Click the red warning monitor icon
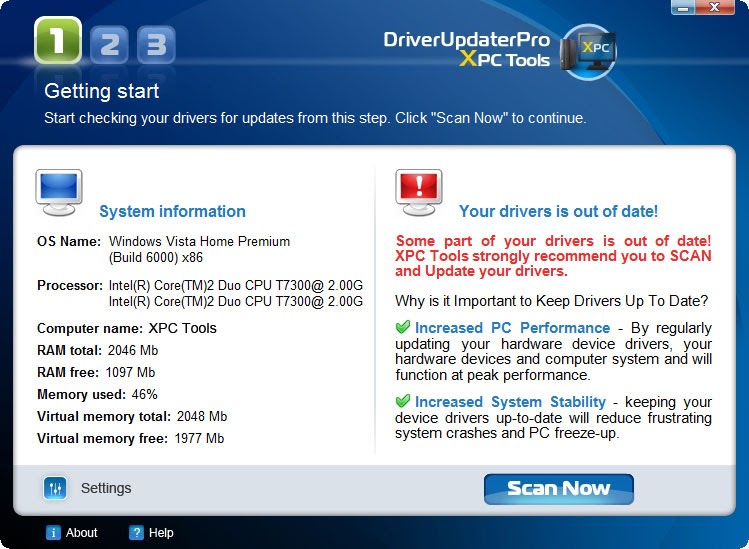The height and width of the screenshot is (549, 749). tap(419, 193)
